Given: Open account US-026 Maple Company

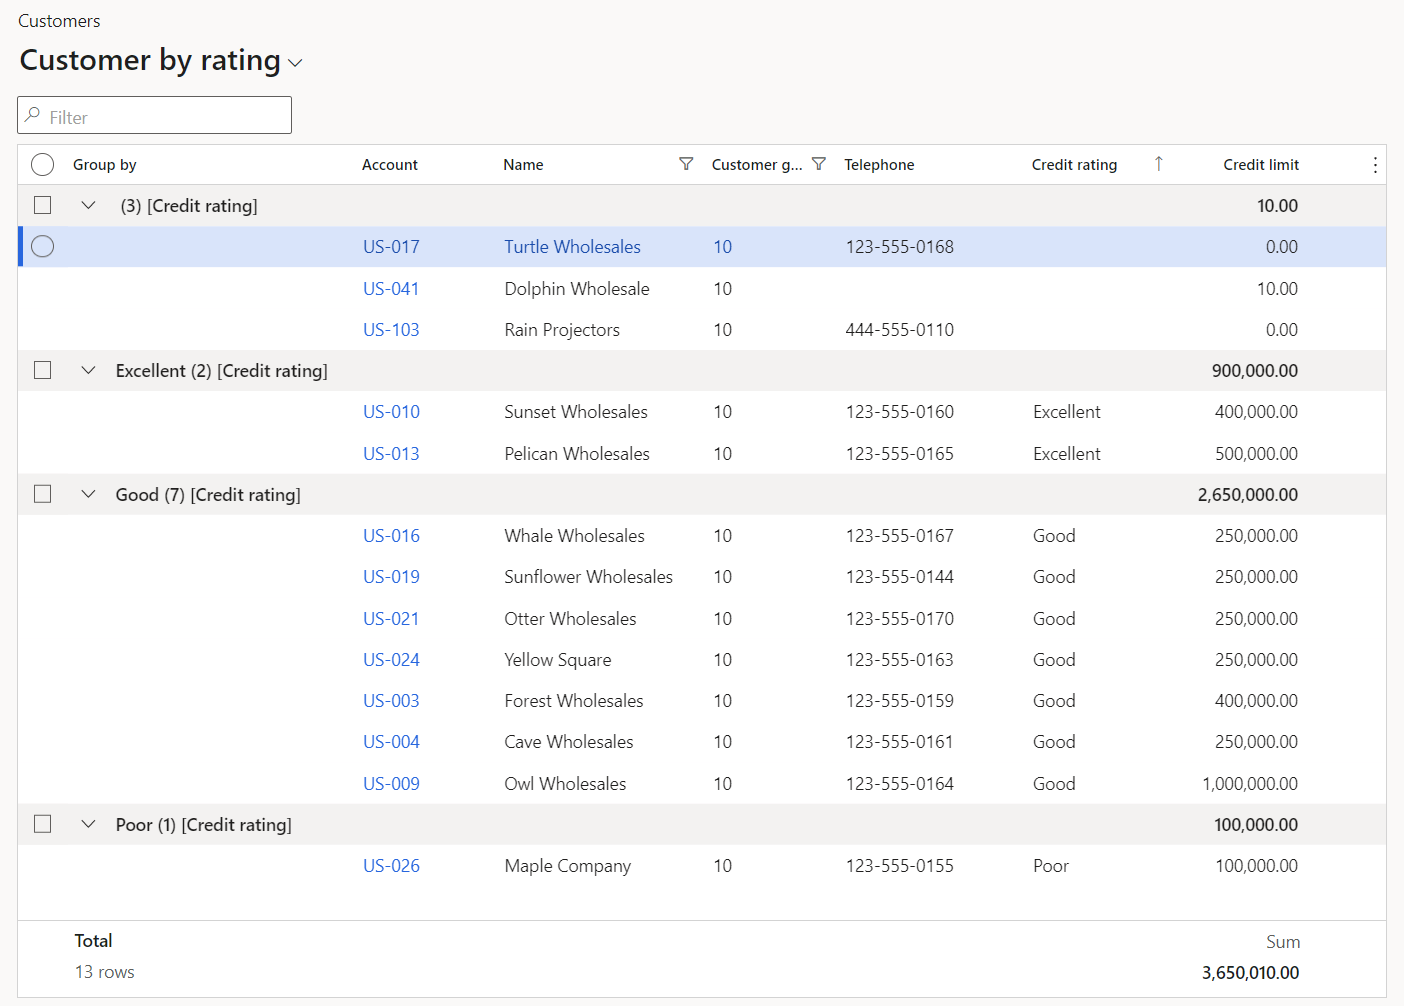Looking at the screenshot, I should (391, 865).
